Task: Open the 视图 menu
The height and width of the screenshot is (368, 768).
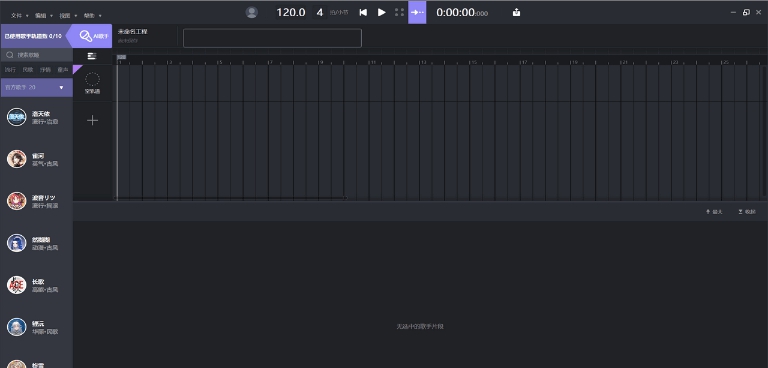Action: 65,16
